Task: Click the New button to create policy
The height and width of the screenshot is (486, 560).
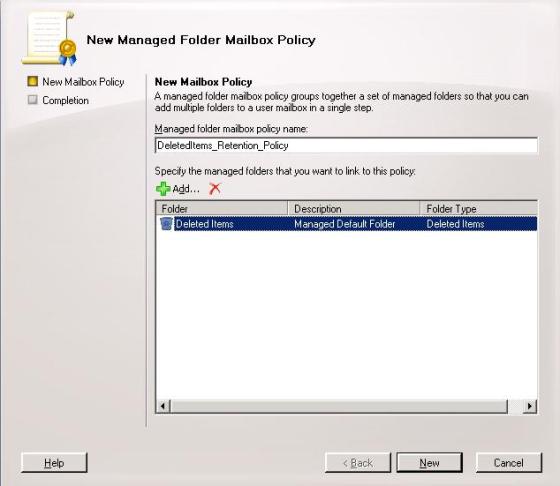Action: [429, 463]
